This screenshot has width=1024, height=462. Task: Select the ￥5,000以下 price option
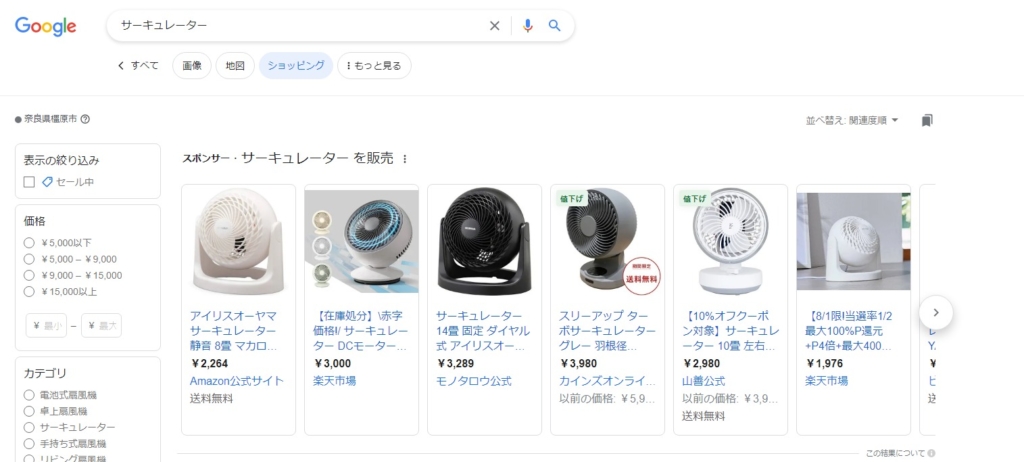click(29, 243)
